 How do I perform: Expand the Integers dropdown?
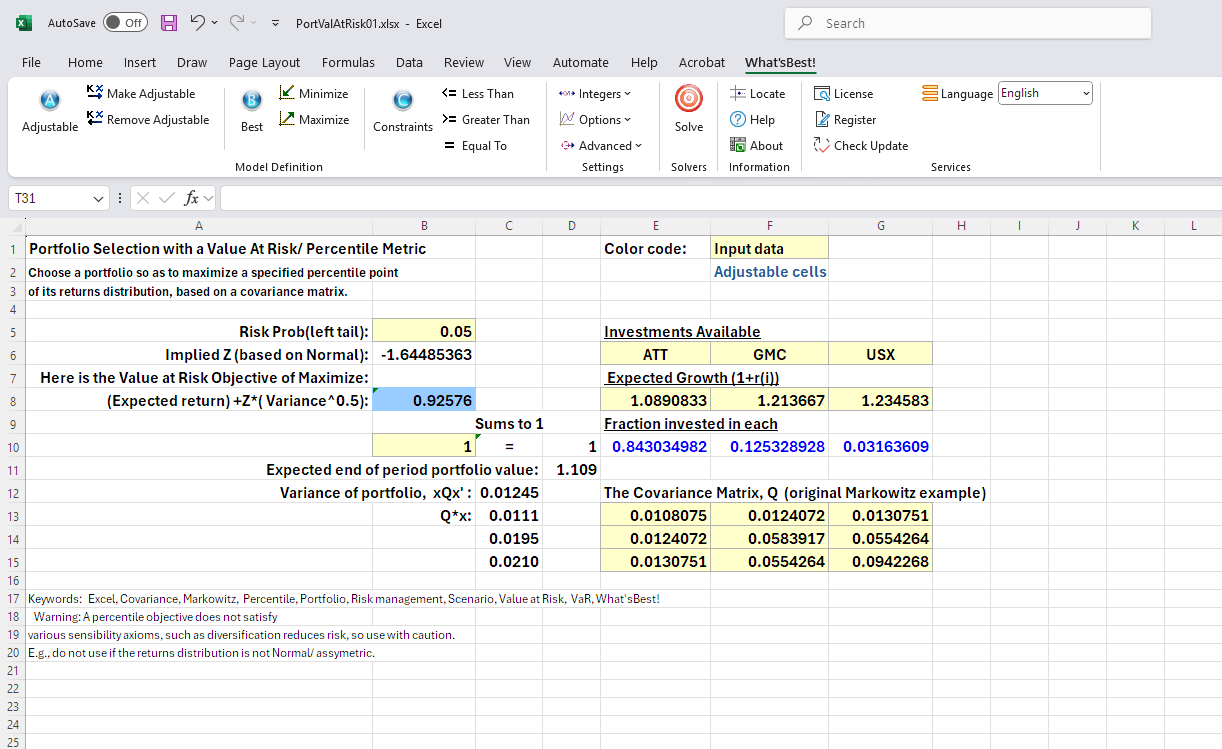[x=595, y=94]
